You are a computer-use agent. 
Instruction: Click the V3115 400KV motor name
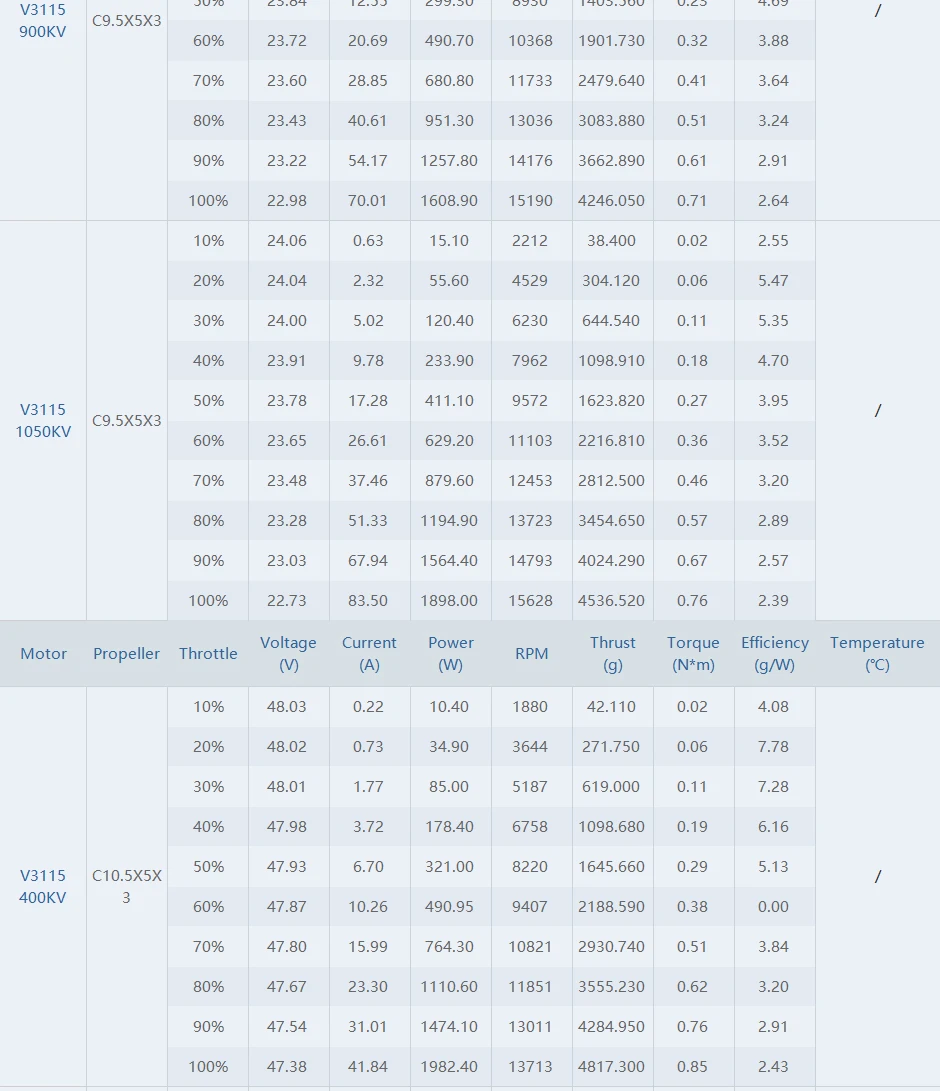(x=43, y=886)
